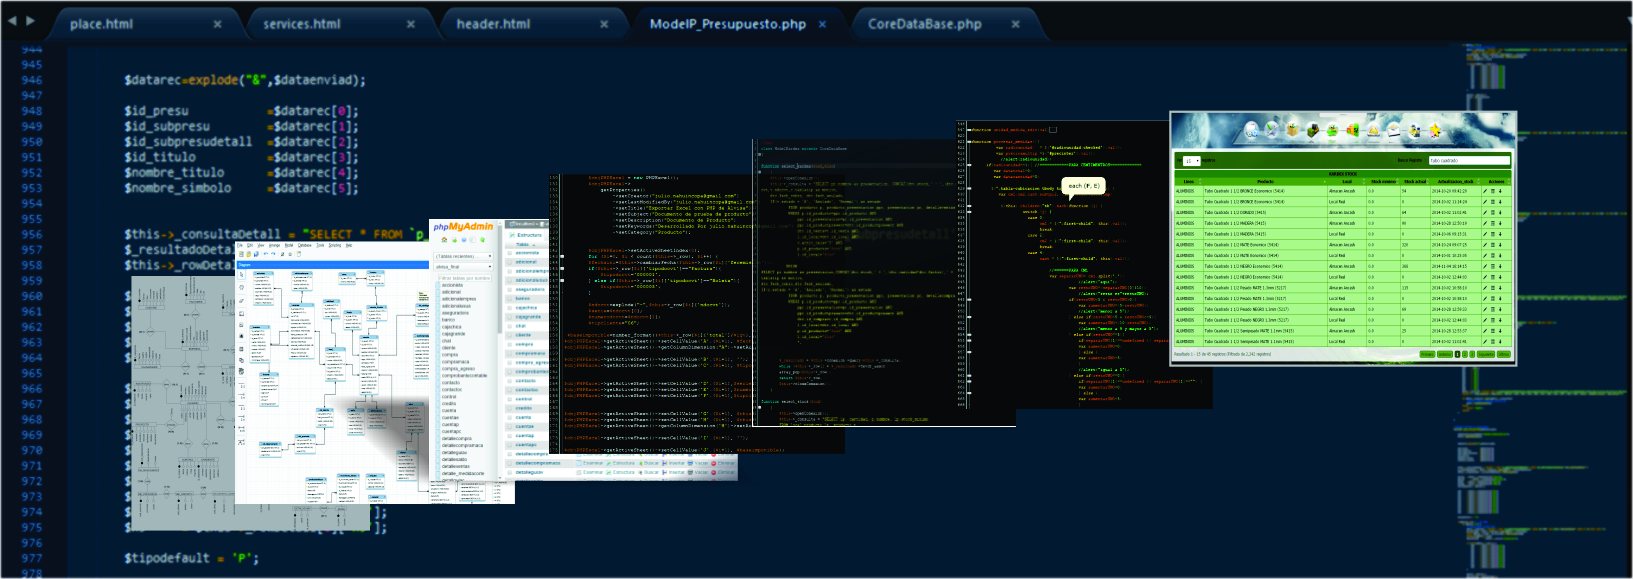The width and height of the screenshot is (1633, 579).
Task: Click the yellow star icon in Kardex toolbar
Action: tap(1434, 130)
